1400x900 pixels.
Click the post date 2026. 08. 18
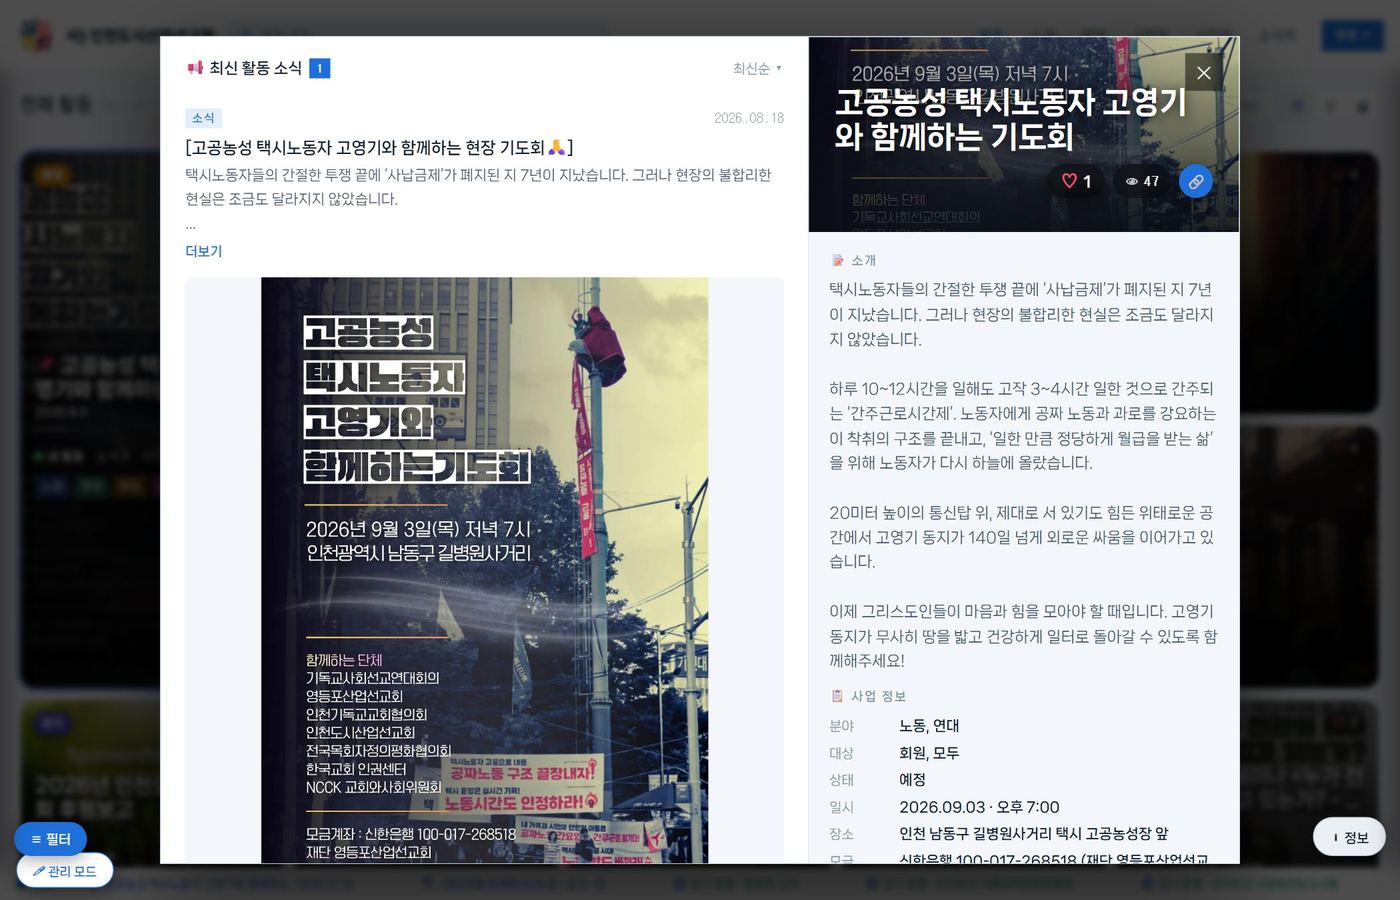tap(749, 118)
